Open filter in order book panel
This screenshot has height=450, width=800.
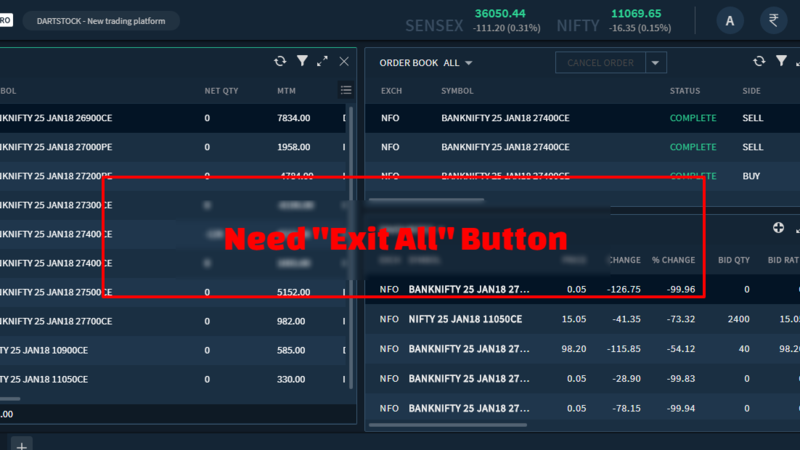781,61
